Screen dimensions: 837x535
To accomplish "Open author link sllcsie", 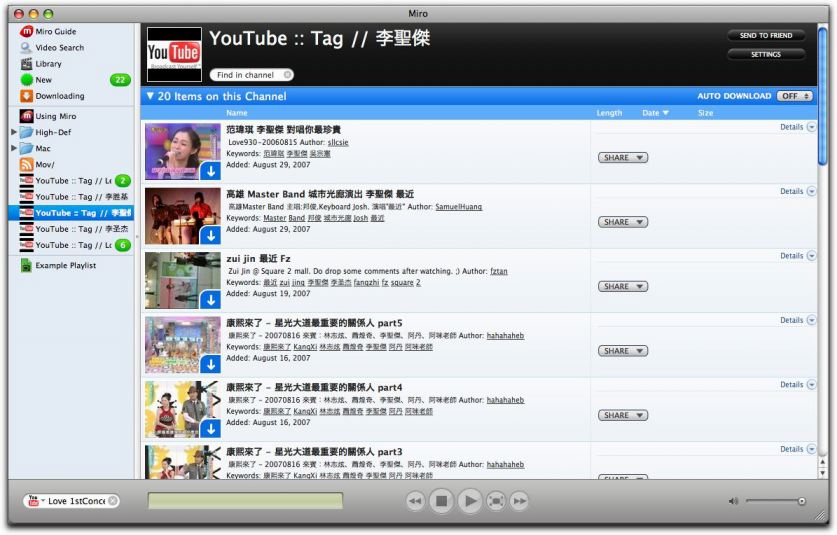I will coord(338,143).
